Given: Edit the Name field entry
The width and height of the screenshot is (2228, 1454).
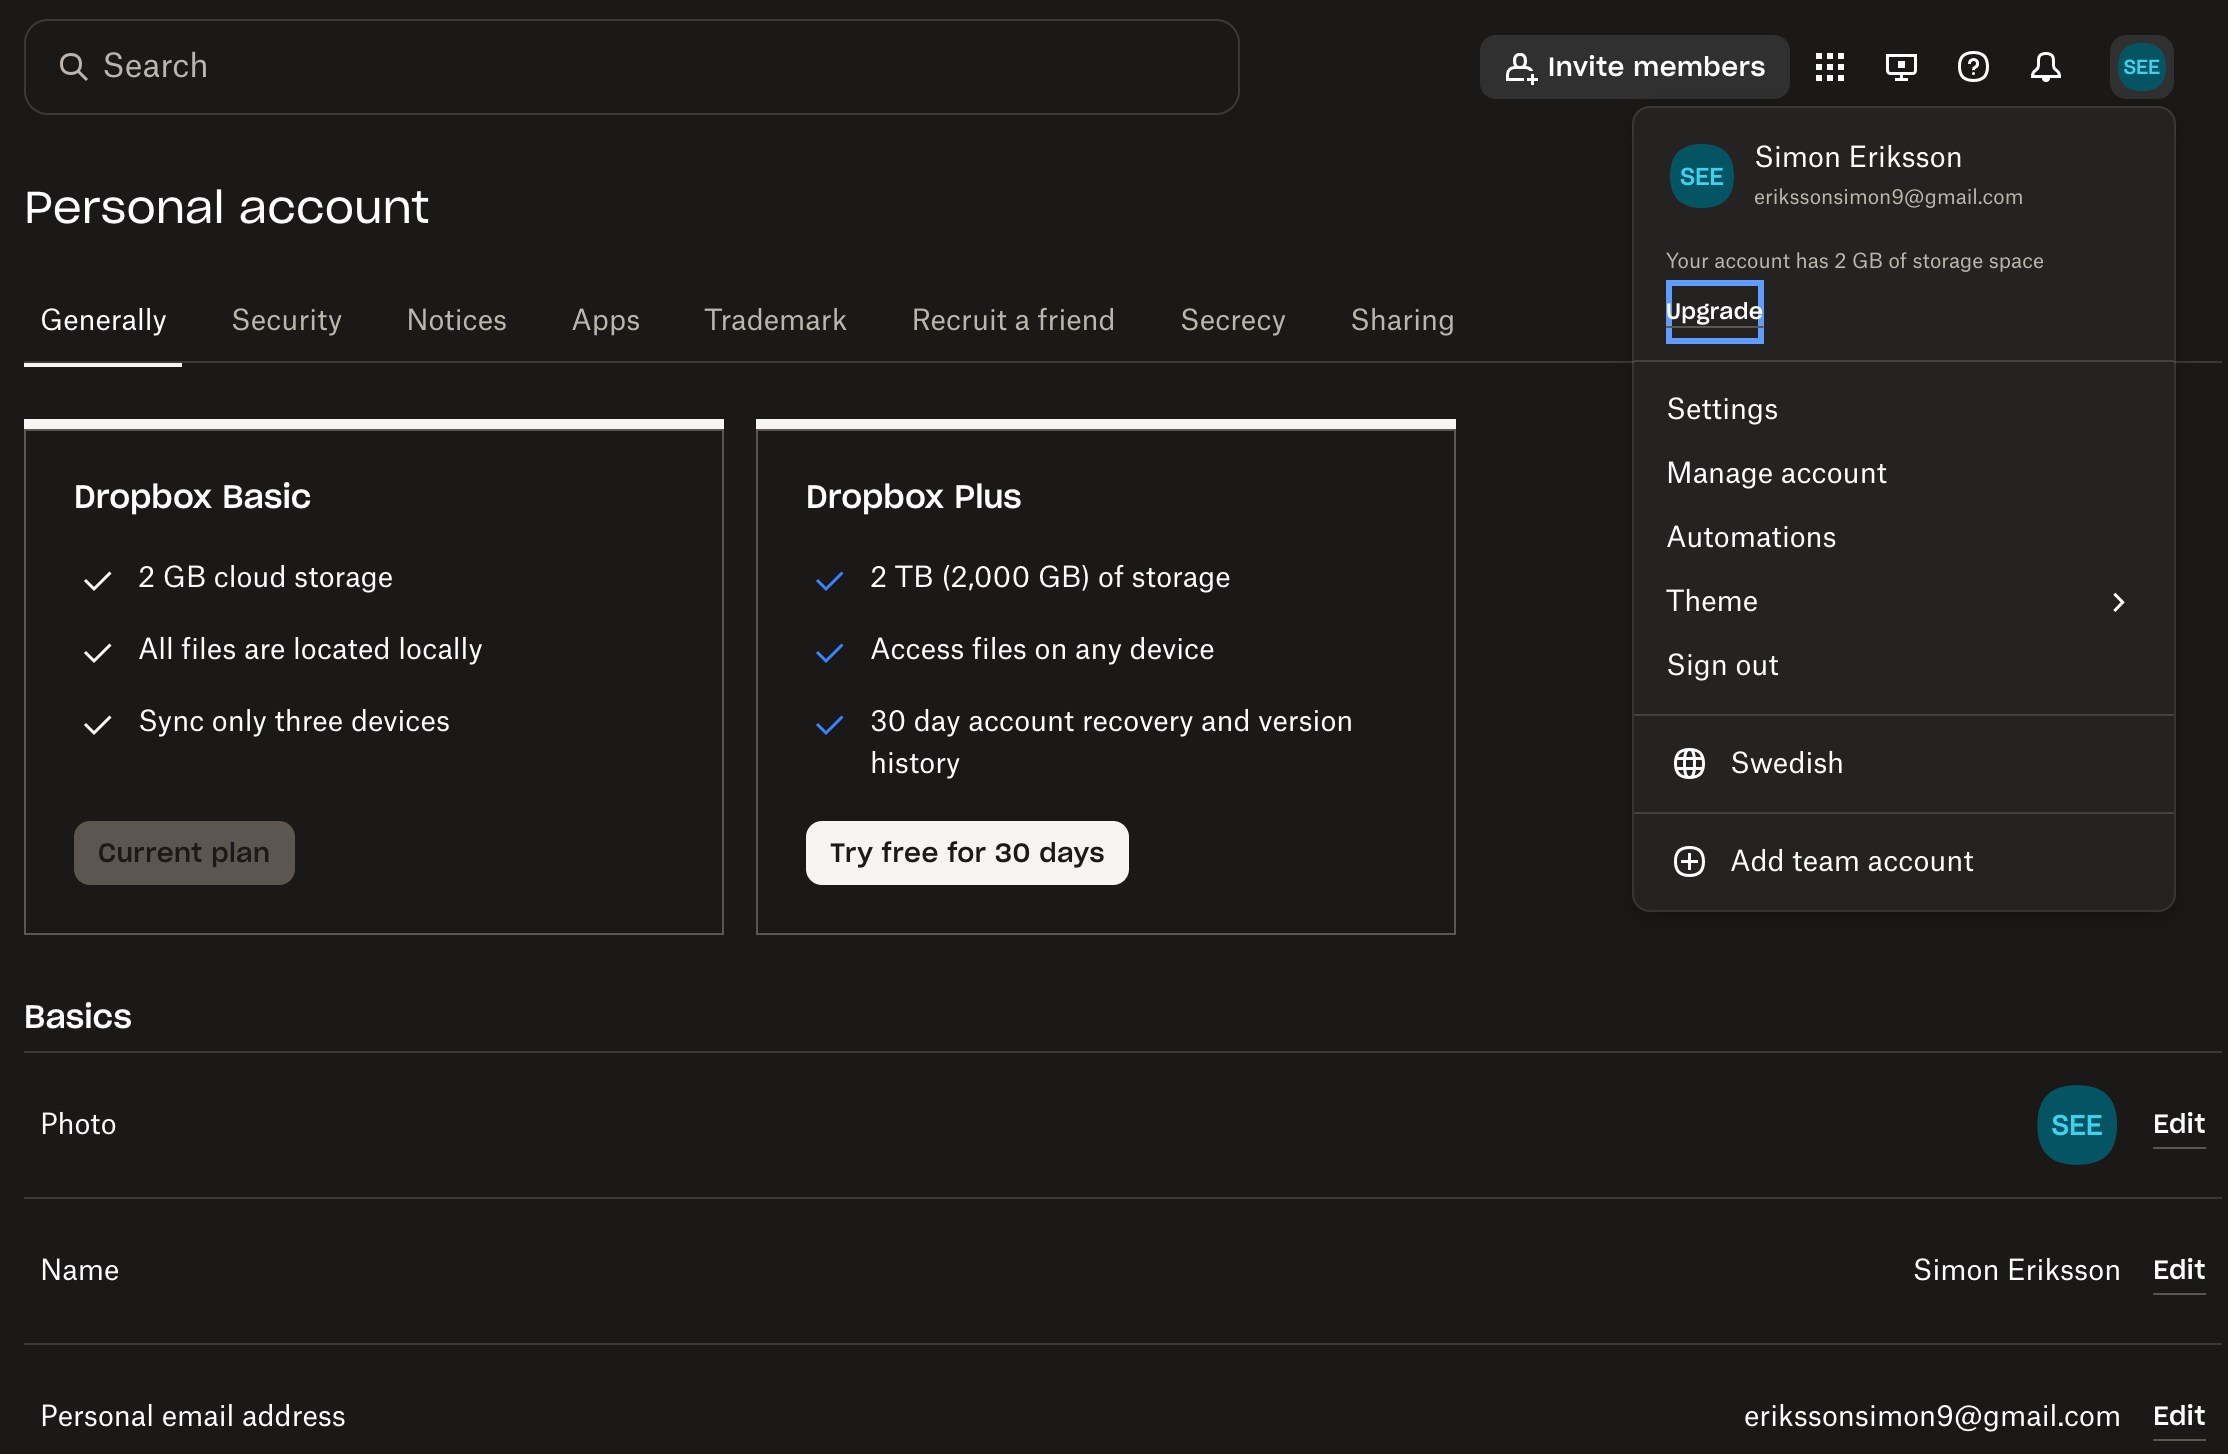Looking at the screenshot, I should point(2178,1270).
